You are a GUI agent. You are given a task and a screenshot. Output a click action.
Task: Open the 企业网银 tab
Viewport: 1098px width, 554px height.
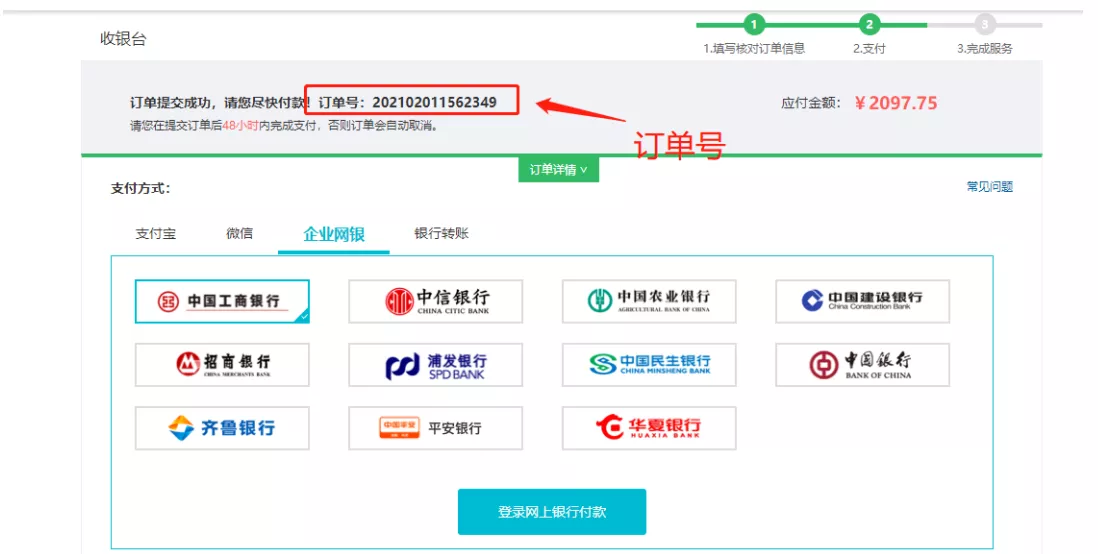334,235
